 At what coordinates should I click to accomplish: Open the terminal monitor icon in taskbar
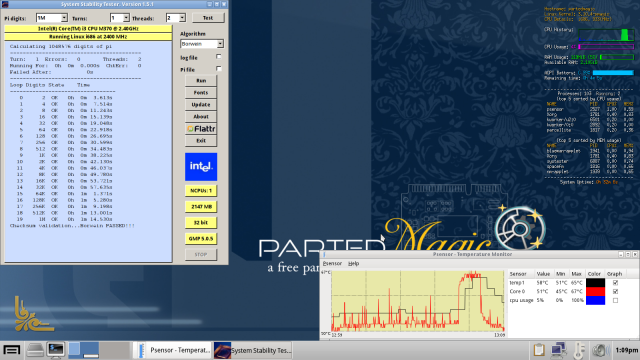pyautogui.click(x=56, y=350)
